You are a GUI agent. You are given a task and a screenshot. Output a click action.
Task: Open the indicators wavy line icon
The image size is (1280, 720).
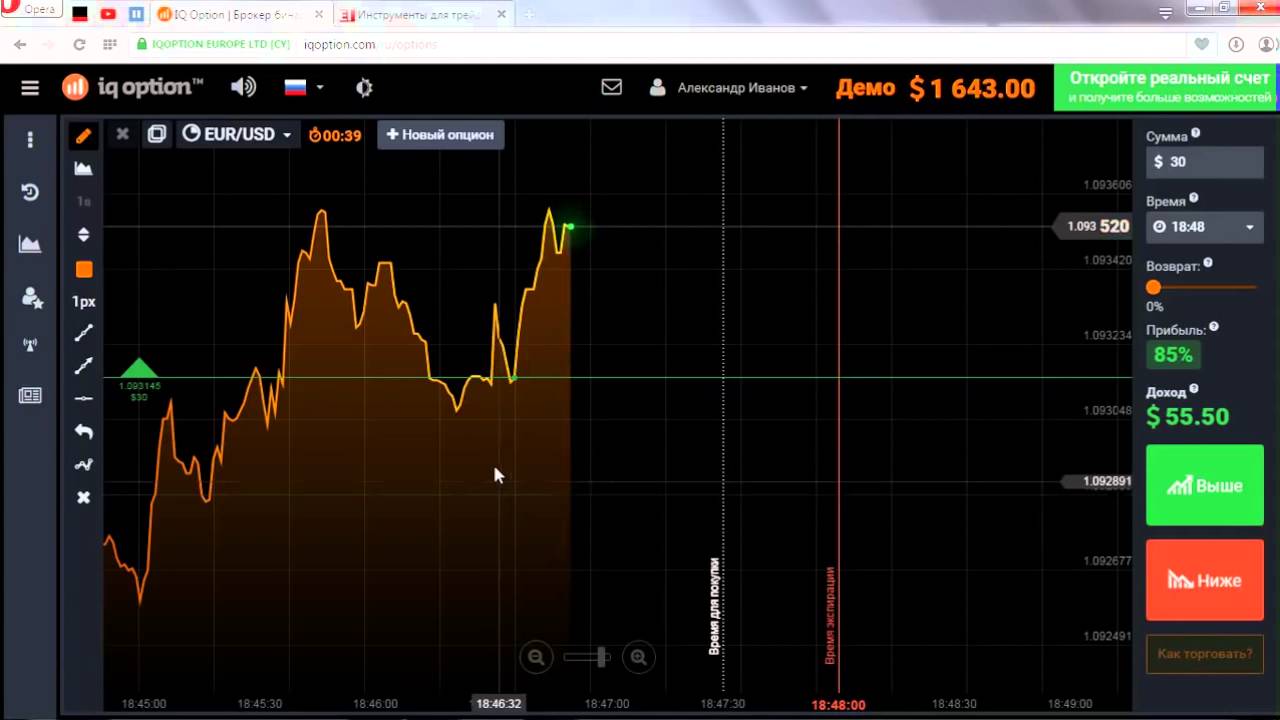(84, 464)
